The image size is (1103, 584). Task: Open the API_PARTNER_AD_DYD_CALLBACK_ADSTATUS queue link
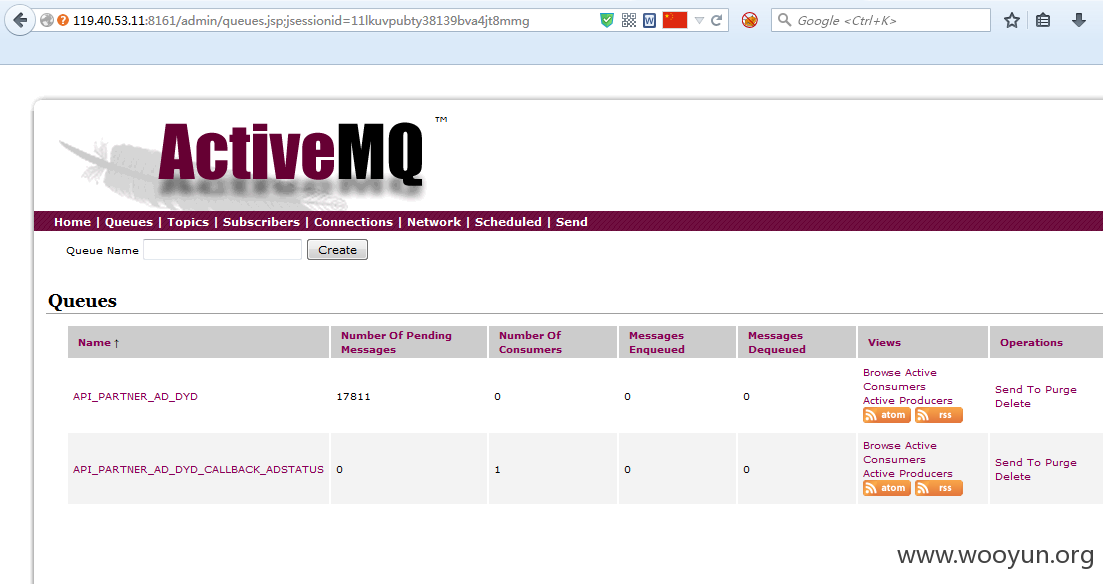(x=198, y=469)
